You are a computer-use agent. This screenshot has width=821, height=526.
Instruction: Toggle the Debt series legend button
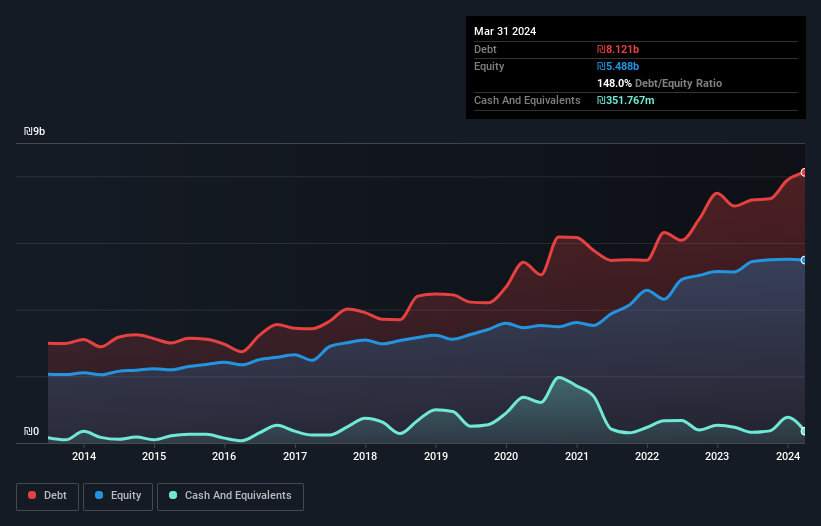(x=47, y=496)
